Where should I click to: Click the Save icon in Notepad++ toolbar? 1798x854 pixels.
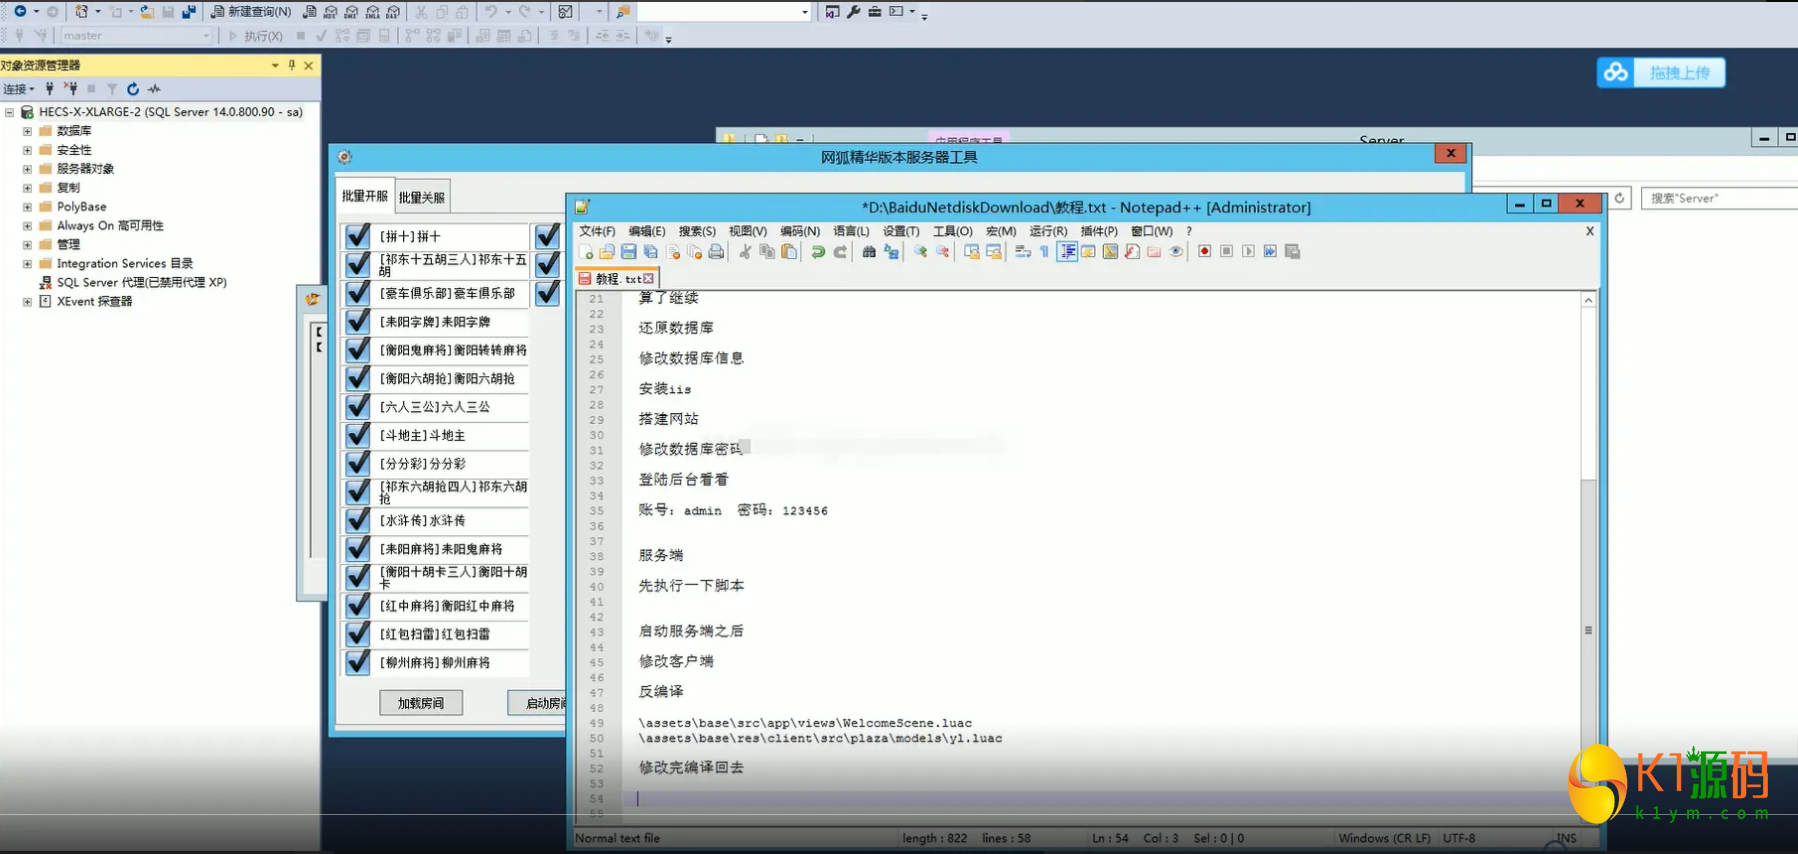pyautogui.click(x=629, y=252)
